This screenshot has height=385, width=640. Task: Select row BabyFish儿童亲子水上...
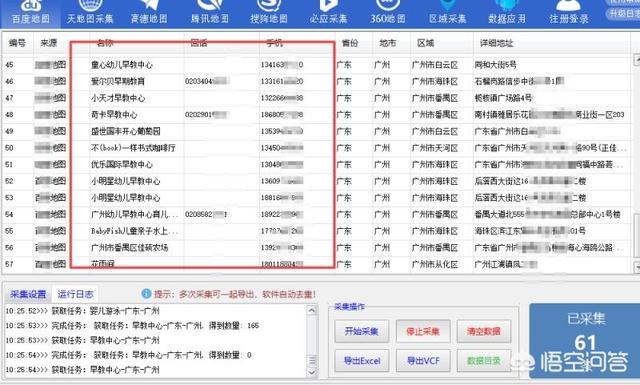316,231
